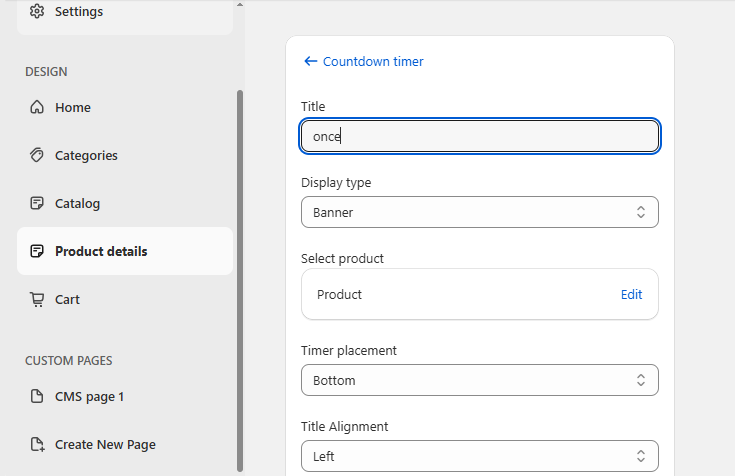Open the Title Alignment Left dropdown
This screenshot has height=476, width=735.
[x=480, y=456]
